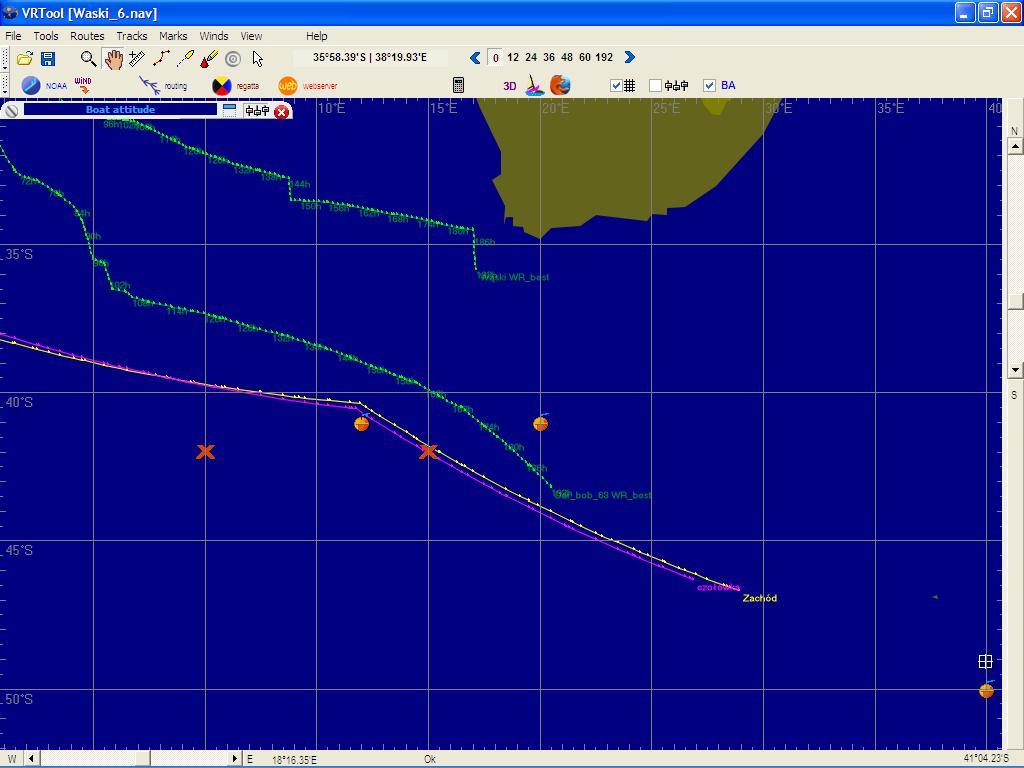Load NOAA weather data

[x=44, y=86]
